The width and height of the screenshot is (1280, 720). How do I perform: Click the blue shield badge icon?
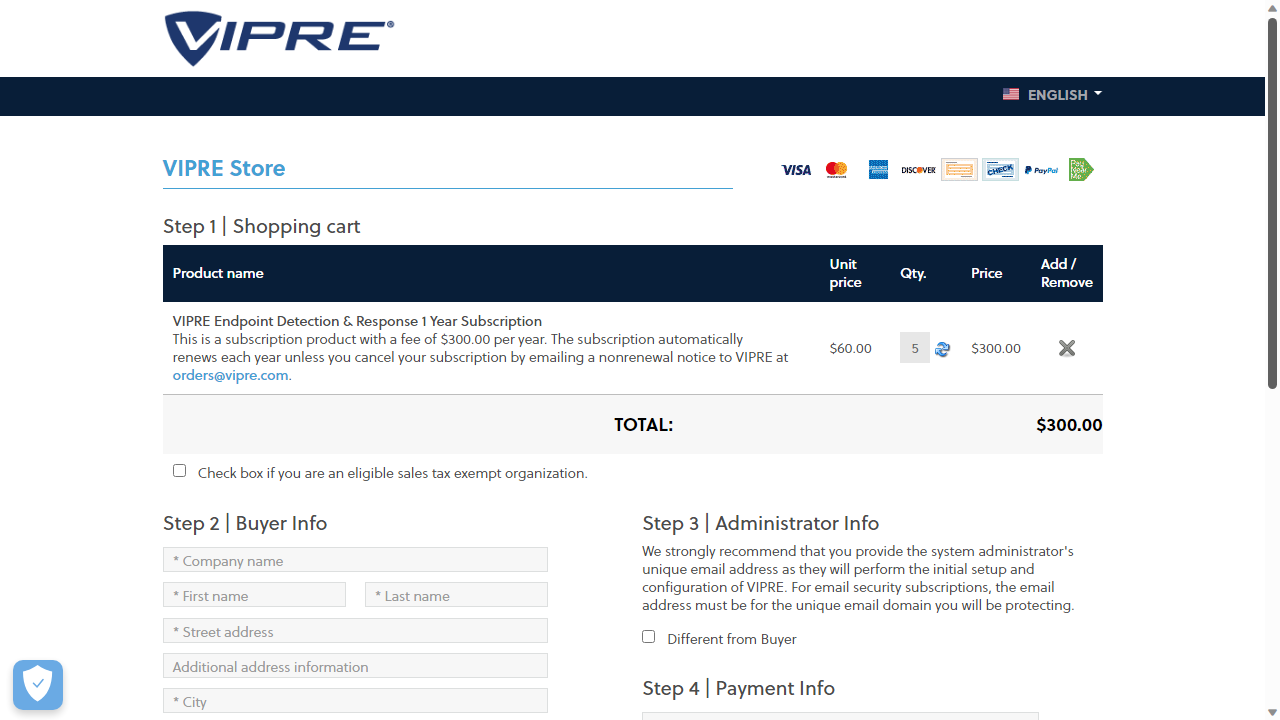coord(38,685)
